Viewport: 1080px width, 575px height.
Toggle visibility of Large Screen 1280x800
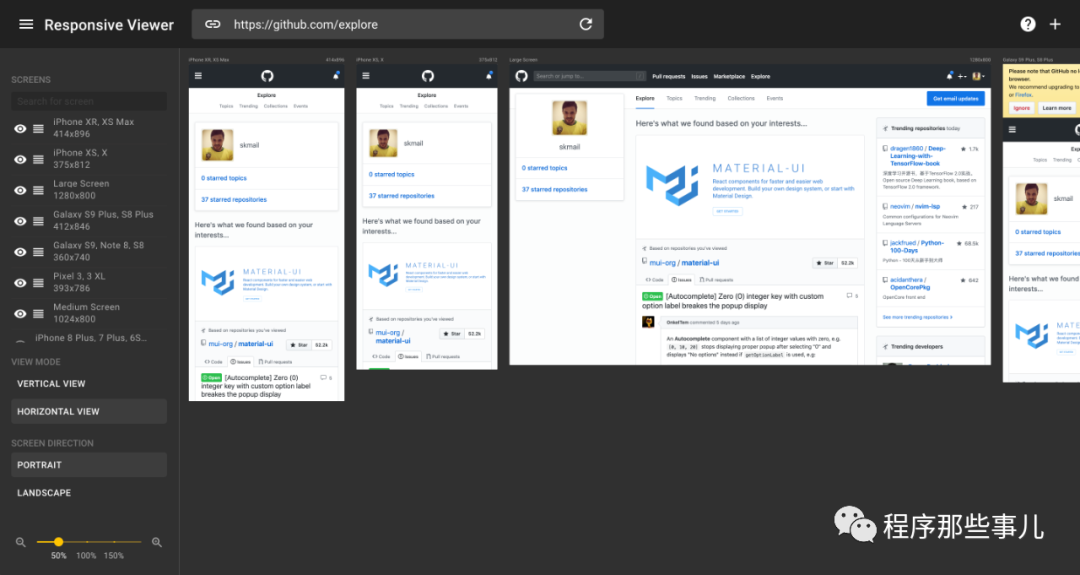pyautogui.click(x=21, y=191)
